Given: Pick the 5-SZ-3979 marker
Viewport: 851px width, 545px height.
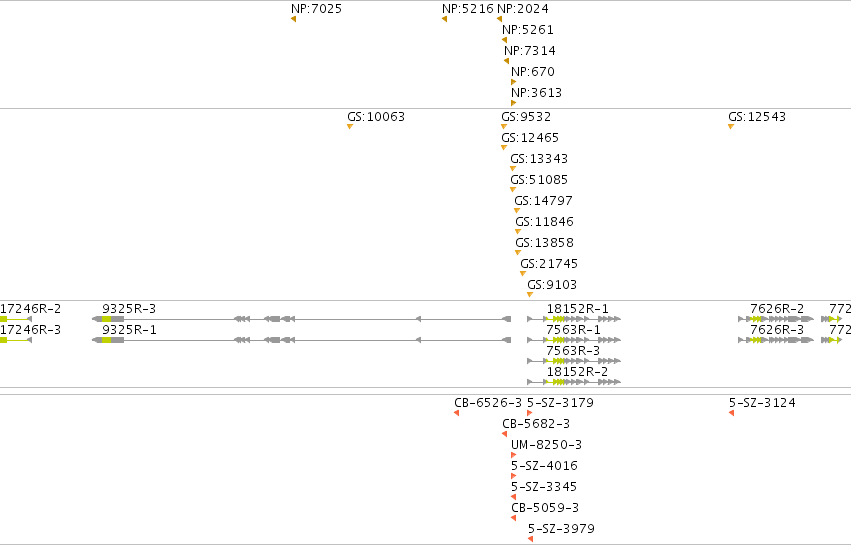Looking at the screenshot, I should pos(531,539).
